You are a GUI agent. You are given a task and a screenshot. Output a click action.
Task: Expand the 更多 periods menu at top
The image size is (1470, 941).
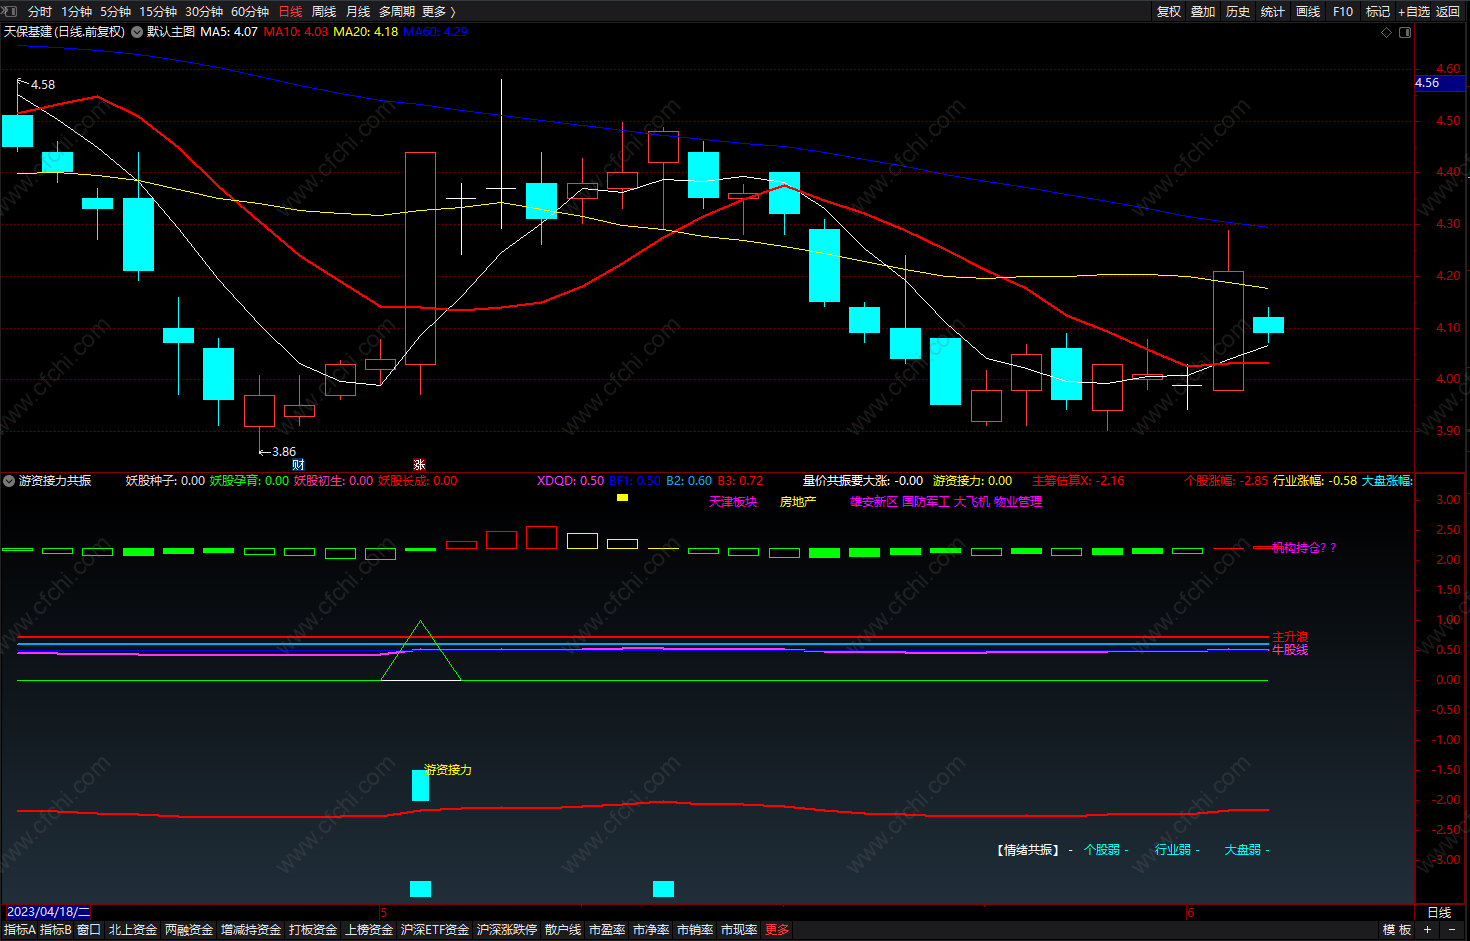coord(438,11)
